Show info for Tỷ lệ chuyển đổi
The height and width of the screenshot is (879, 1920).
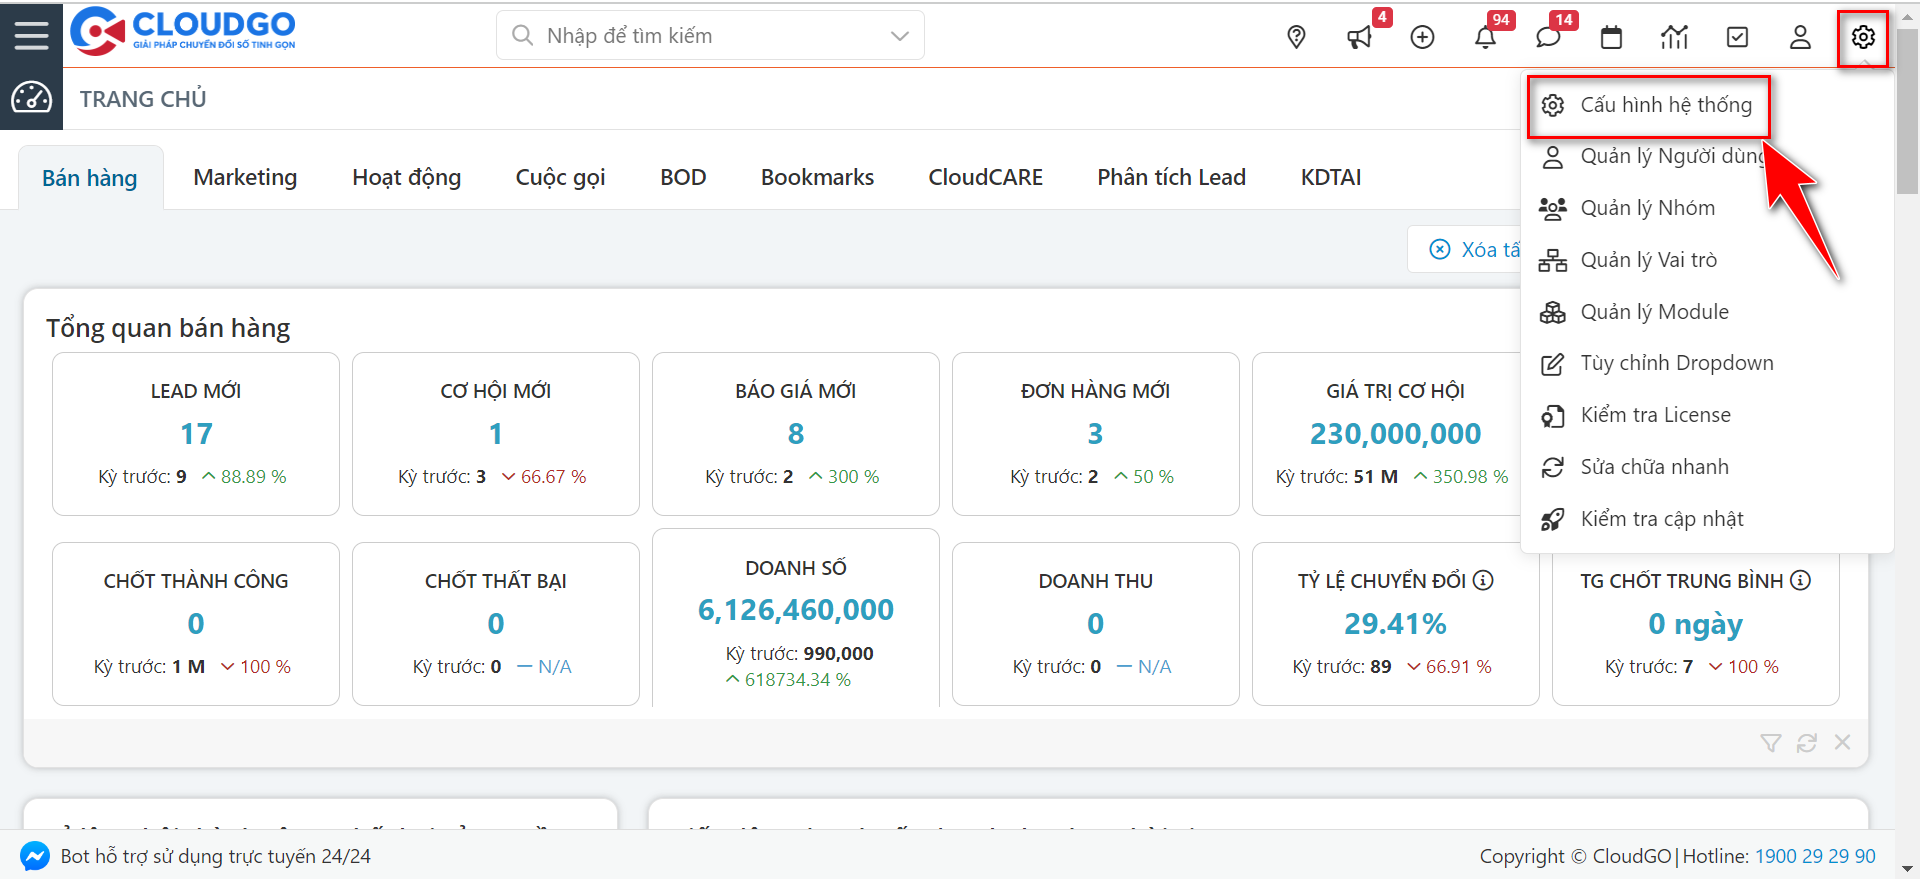tap(1484, 580)
